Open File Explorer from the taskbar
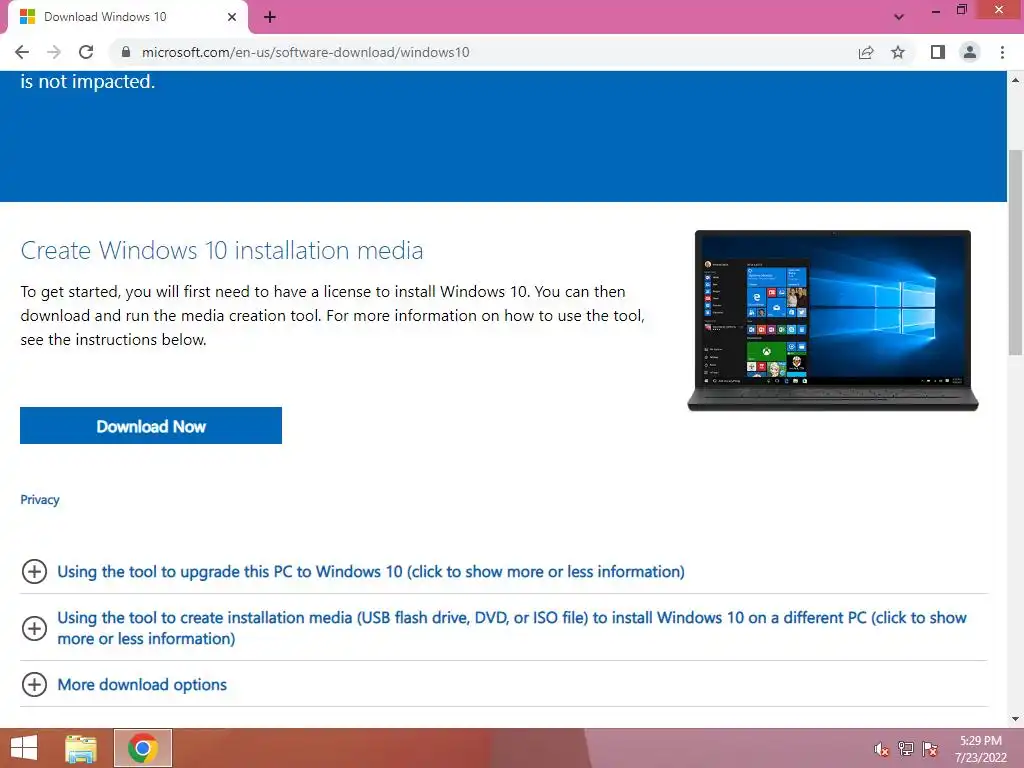Viewport: 1024px width, 768px height. tap(81, 748)
